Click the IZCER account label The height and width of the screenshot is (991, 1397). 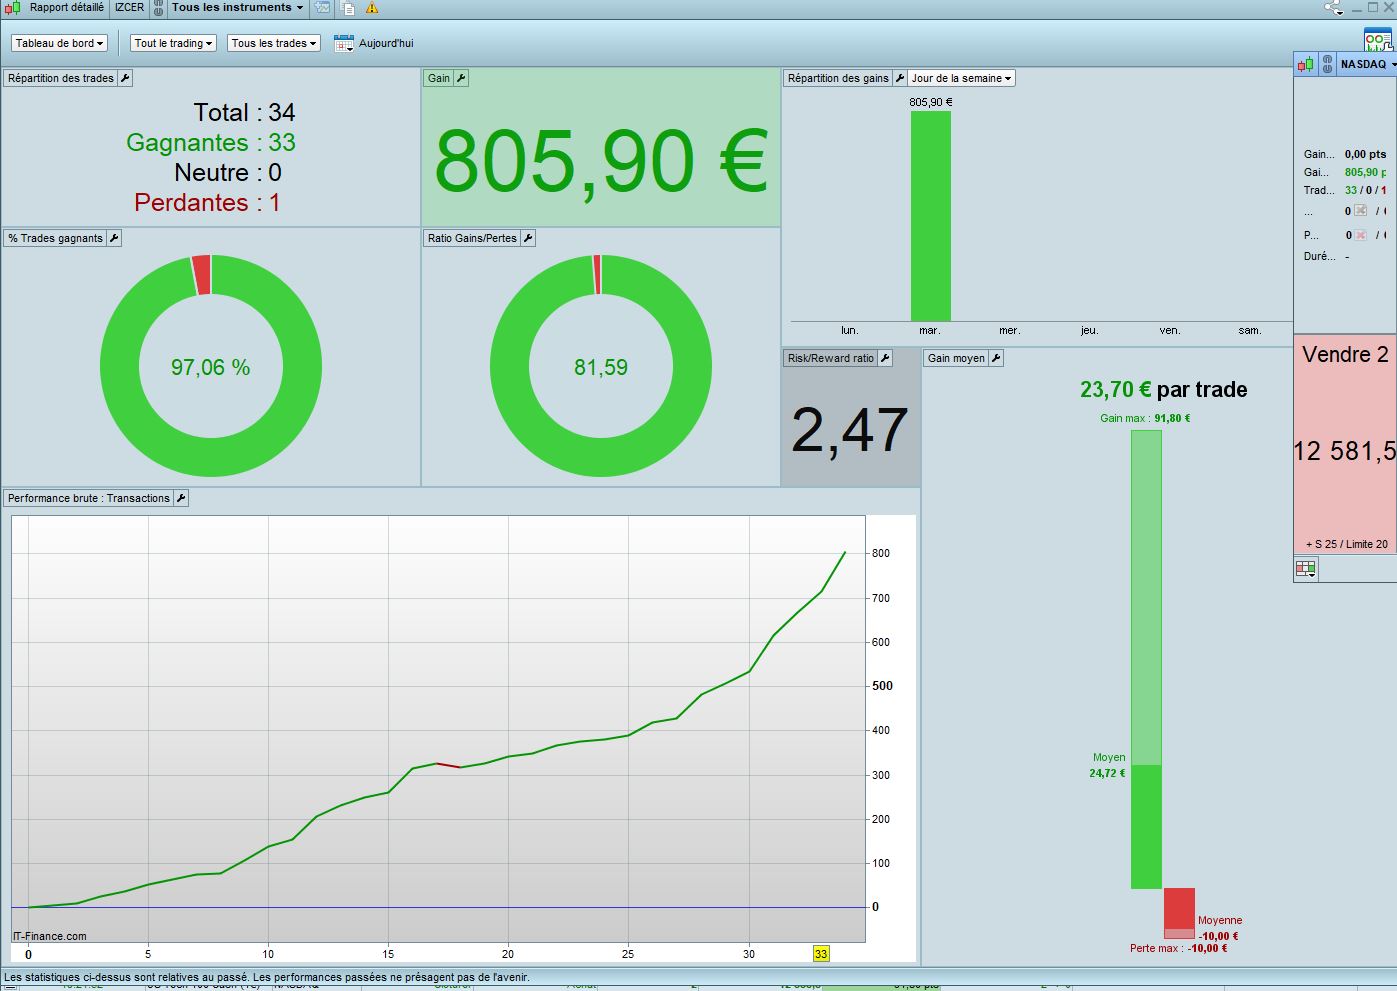[x=129, y=8]
